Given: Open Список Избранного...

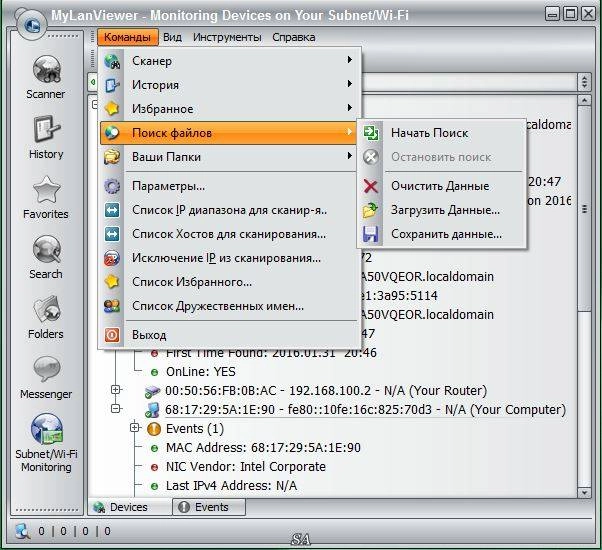Looking at the screenshot, I should [228, 282].
